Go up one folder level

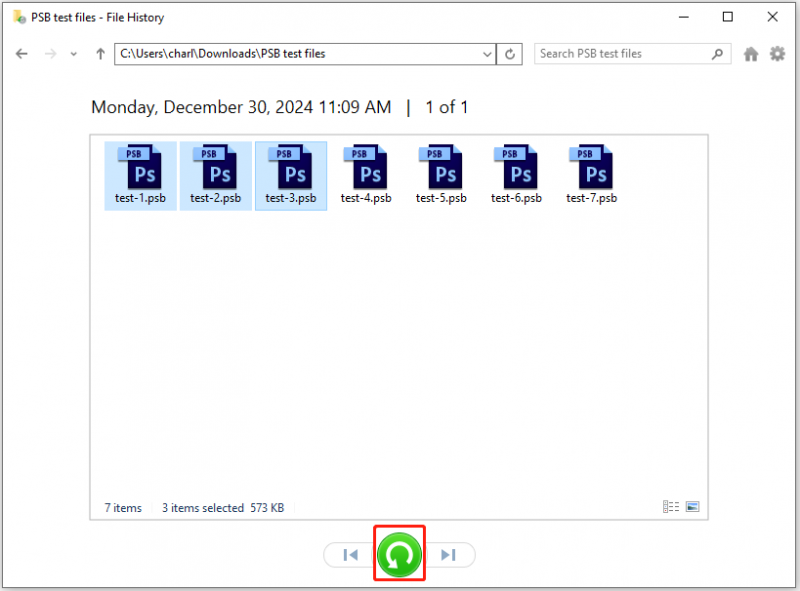pyautogui.click(x=101, y=54)
